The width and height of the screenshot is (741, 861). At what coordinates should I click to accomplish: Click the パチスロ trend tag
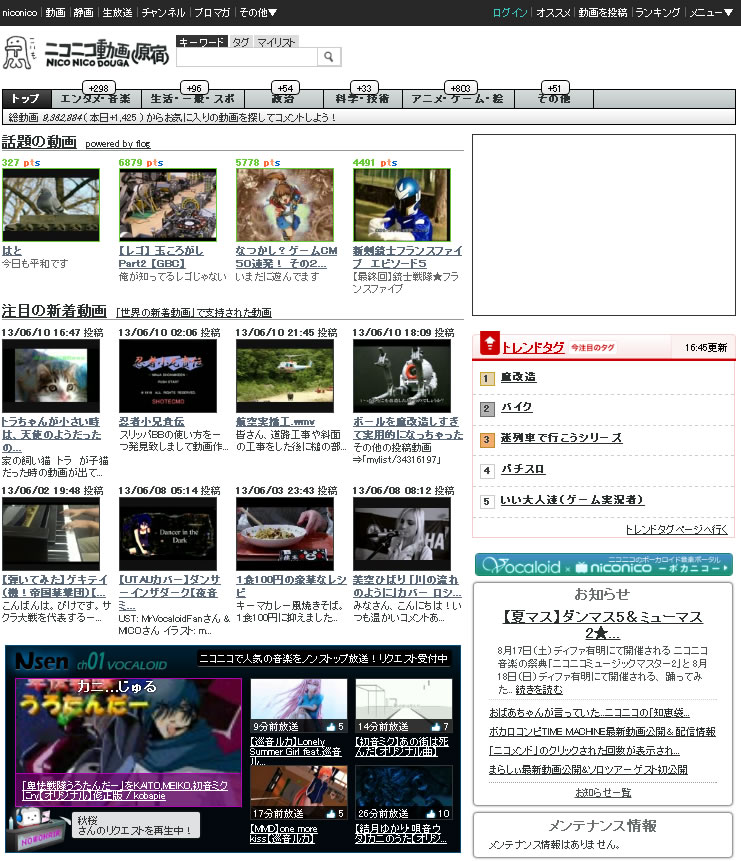tap(522, 469)
